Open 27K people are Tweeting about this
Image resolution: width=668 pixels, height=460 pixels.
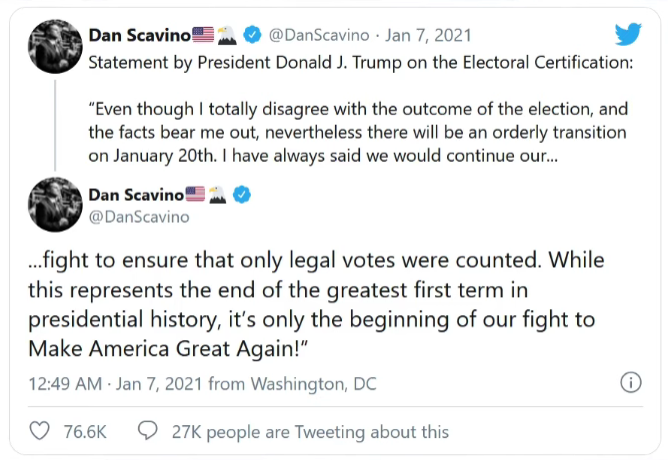pos(310,432)
